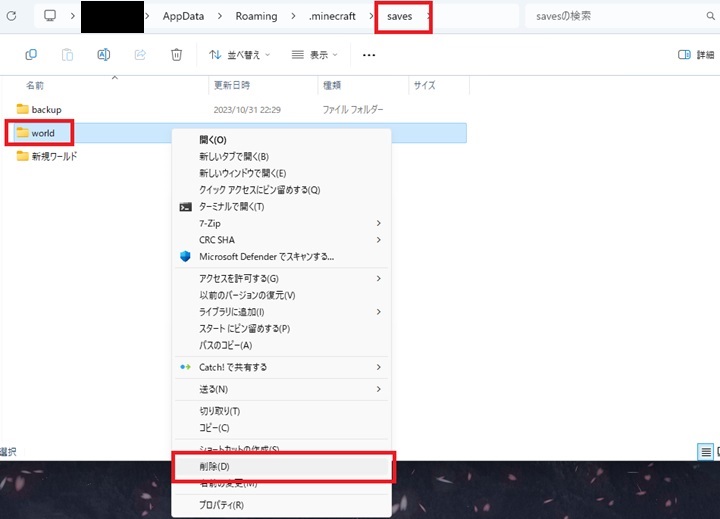Select Roaming in the breadcrumb path
The height and width of the screenshot is (519, 720).
point(256,16)
